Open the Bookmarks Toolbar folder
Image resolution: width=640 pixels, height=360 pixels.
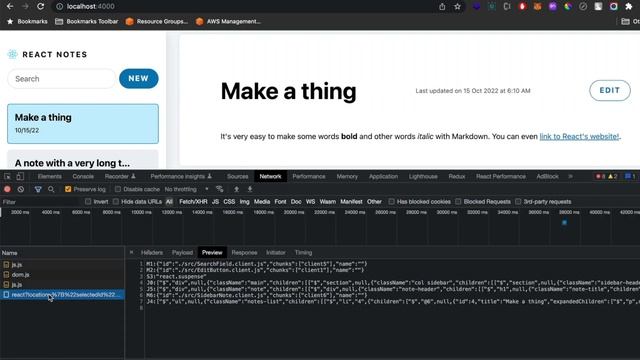click(87, 21)
